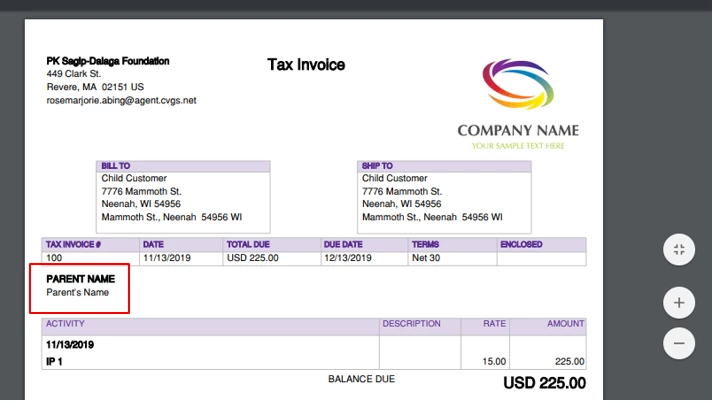The height and width of the screenshot is (409, 713).
Task: Click the fit-to-page collapse icon
Action: 678,249
